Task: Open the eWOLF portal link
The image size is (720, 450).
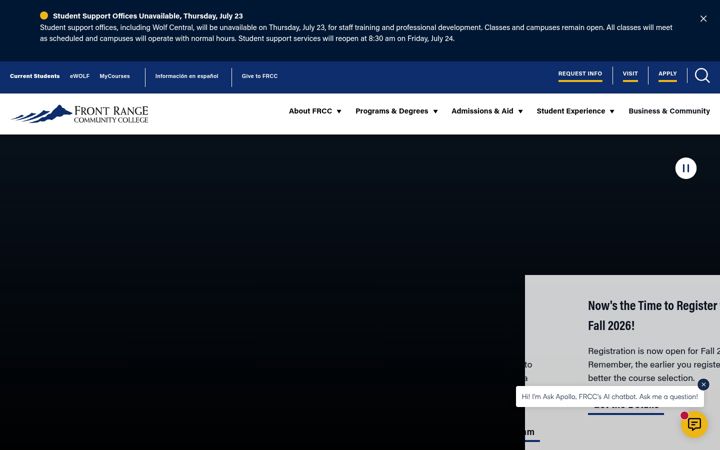Action: [79, 76]
